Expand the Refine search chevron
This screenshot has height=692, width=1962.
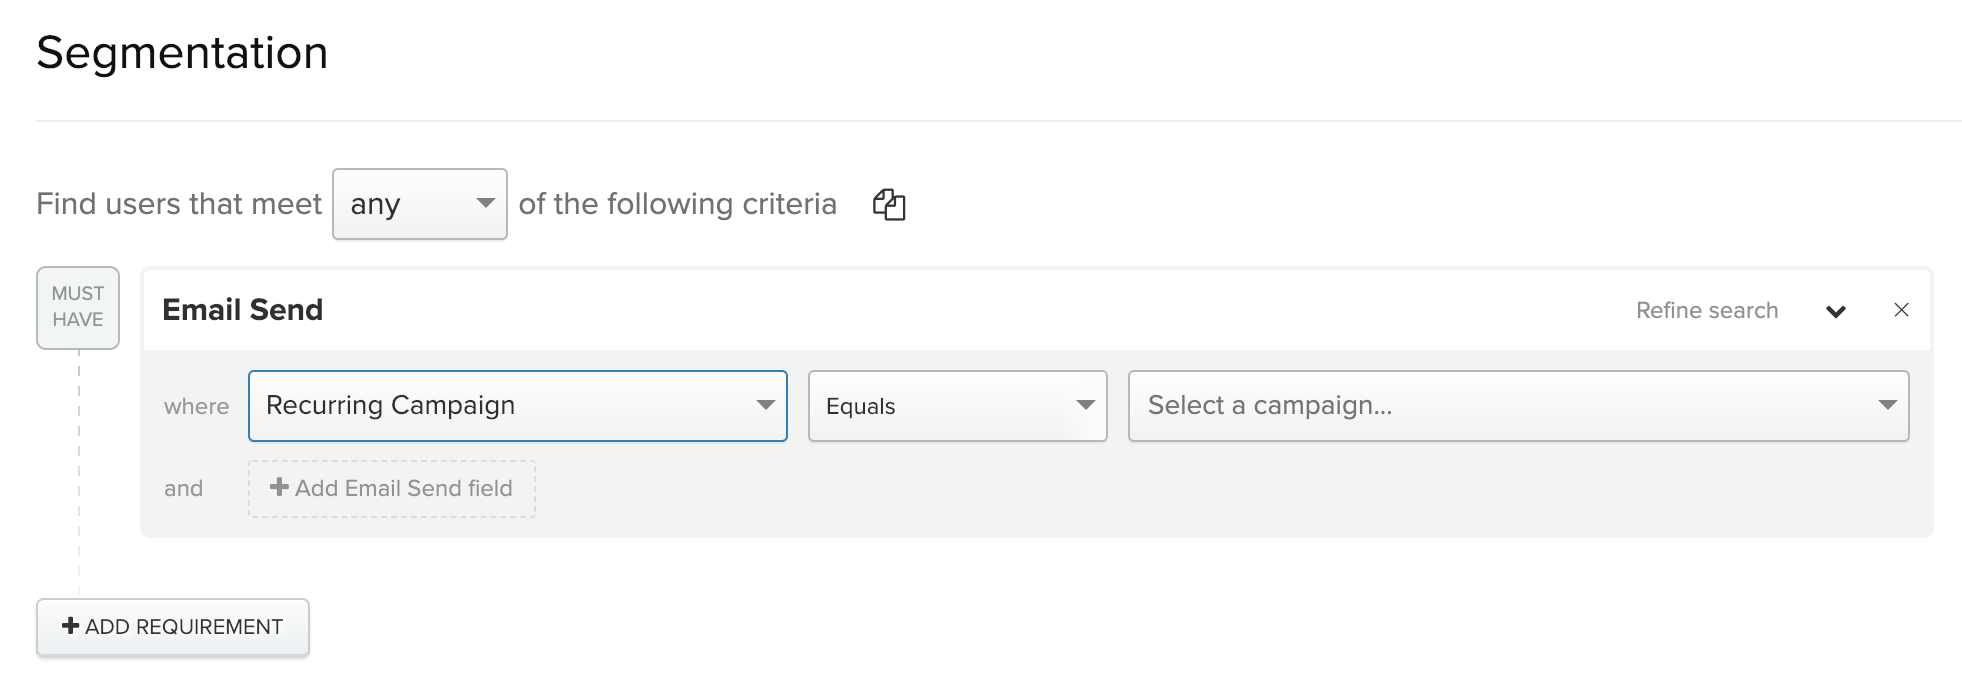(1835, 311)
